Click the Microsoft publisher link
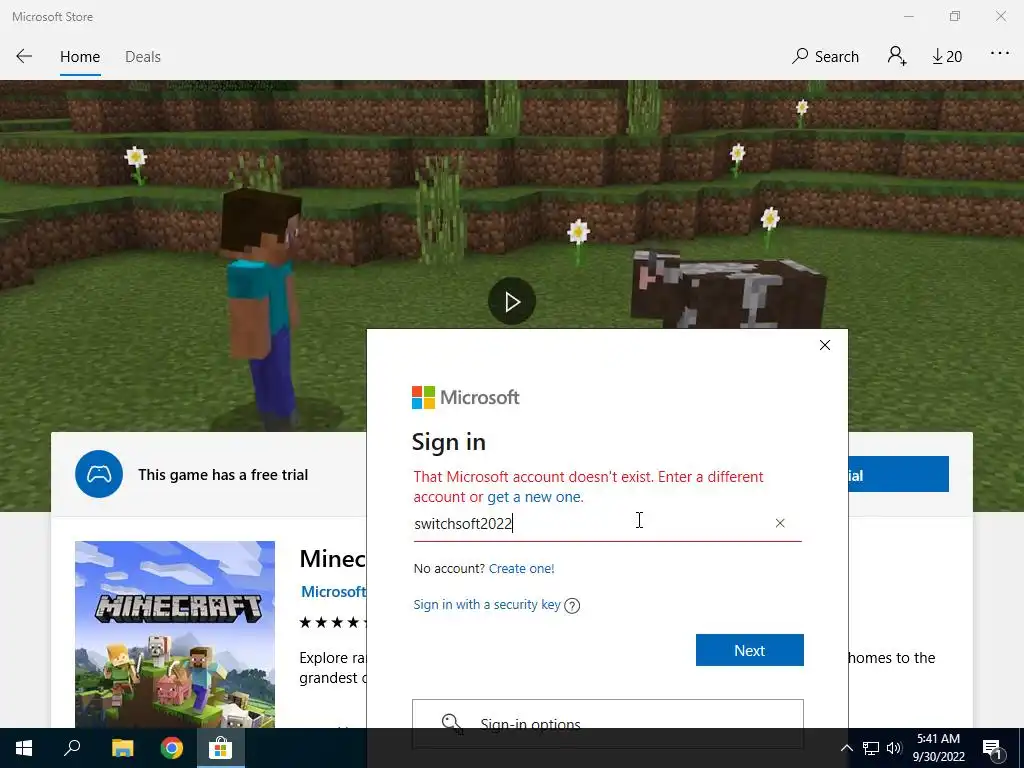Image resolution: width=1024 pixels, height=768 pixels. (333, 592)
